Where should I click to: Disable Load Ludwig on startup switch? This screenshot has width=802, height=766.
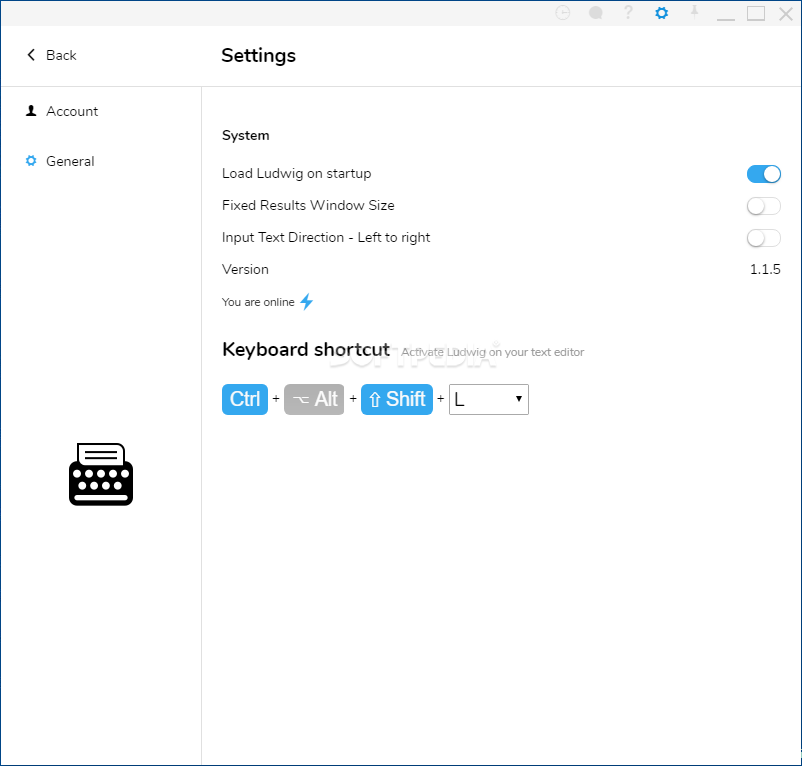click(x=763, y=174)
